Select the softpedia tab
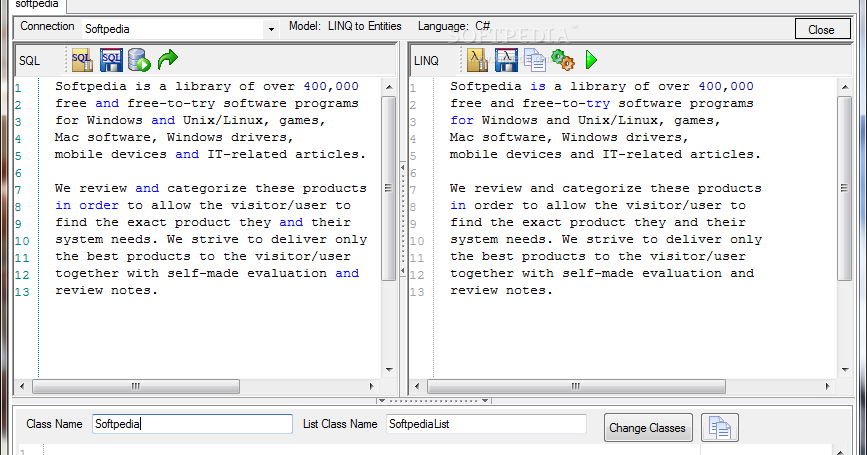This screenshot has width=867, height=455. point(36,4)
